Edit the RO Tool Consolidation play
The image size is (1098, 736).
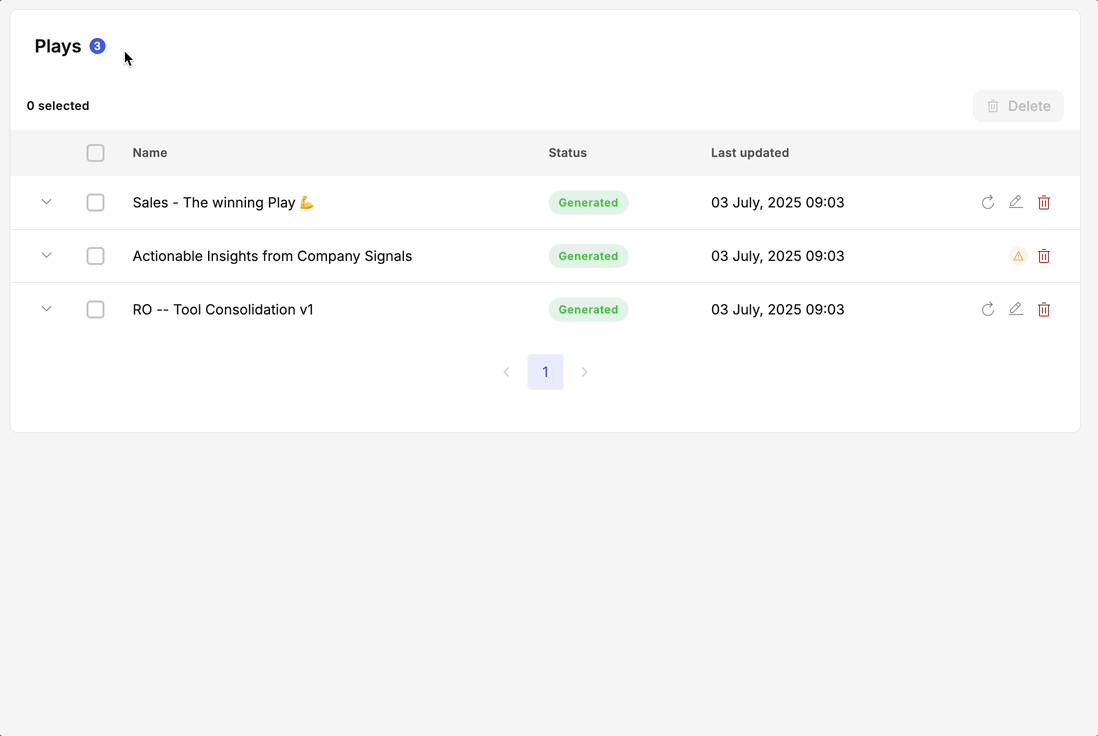point(1016,309)
